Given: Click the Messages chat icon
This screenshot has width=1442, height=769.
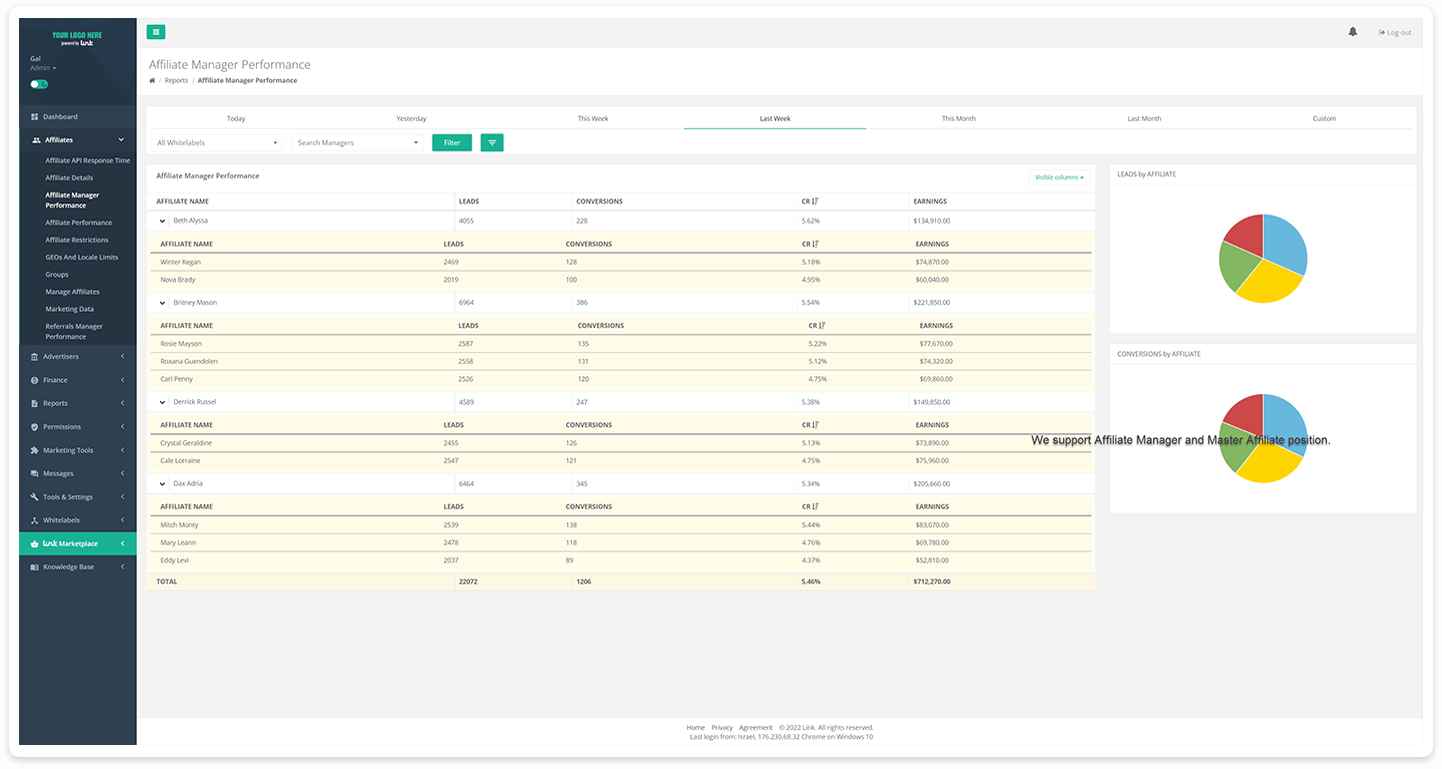Looking at the screenshot, I should click(x=35, y=473).
